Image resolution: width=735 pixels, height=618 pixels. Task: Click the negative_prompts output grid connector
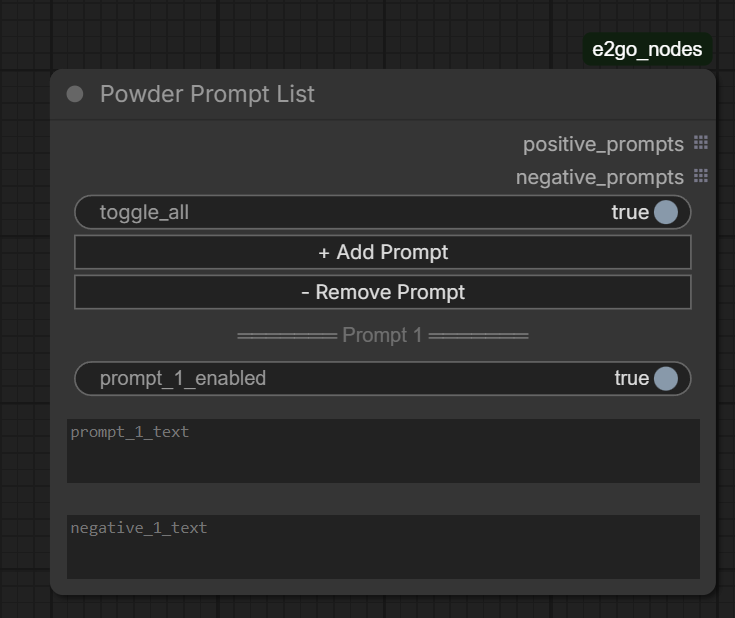pos(701,176)
